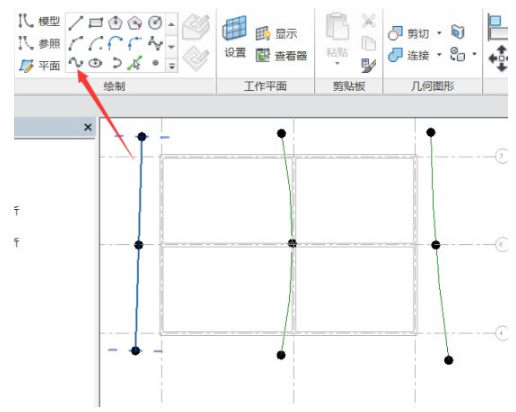This screenshot has width=516, height=412.
Task: Click the Move tool four-arrow icon
Action: click(498, 59)
